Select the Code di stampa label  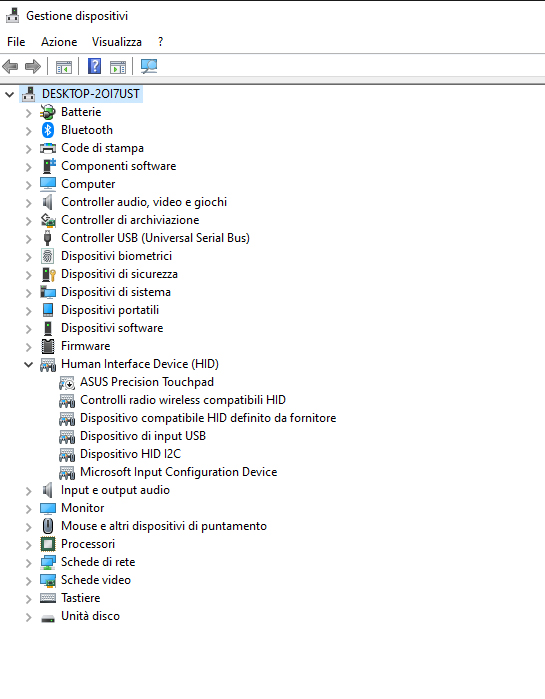(102, 148)
